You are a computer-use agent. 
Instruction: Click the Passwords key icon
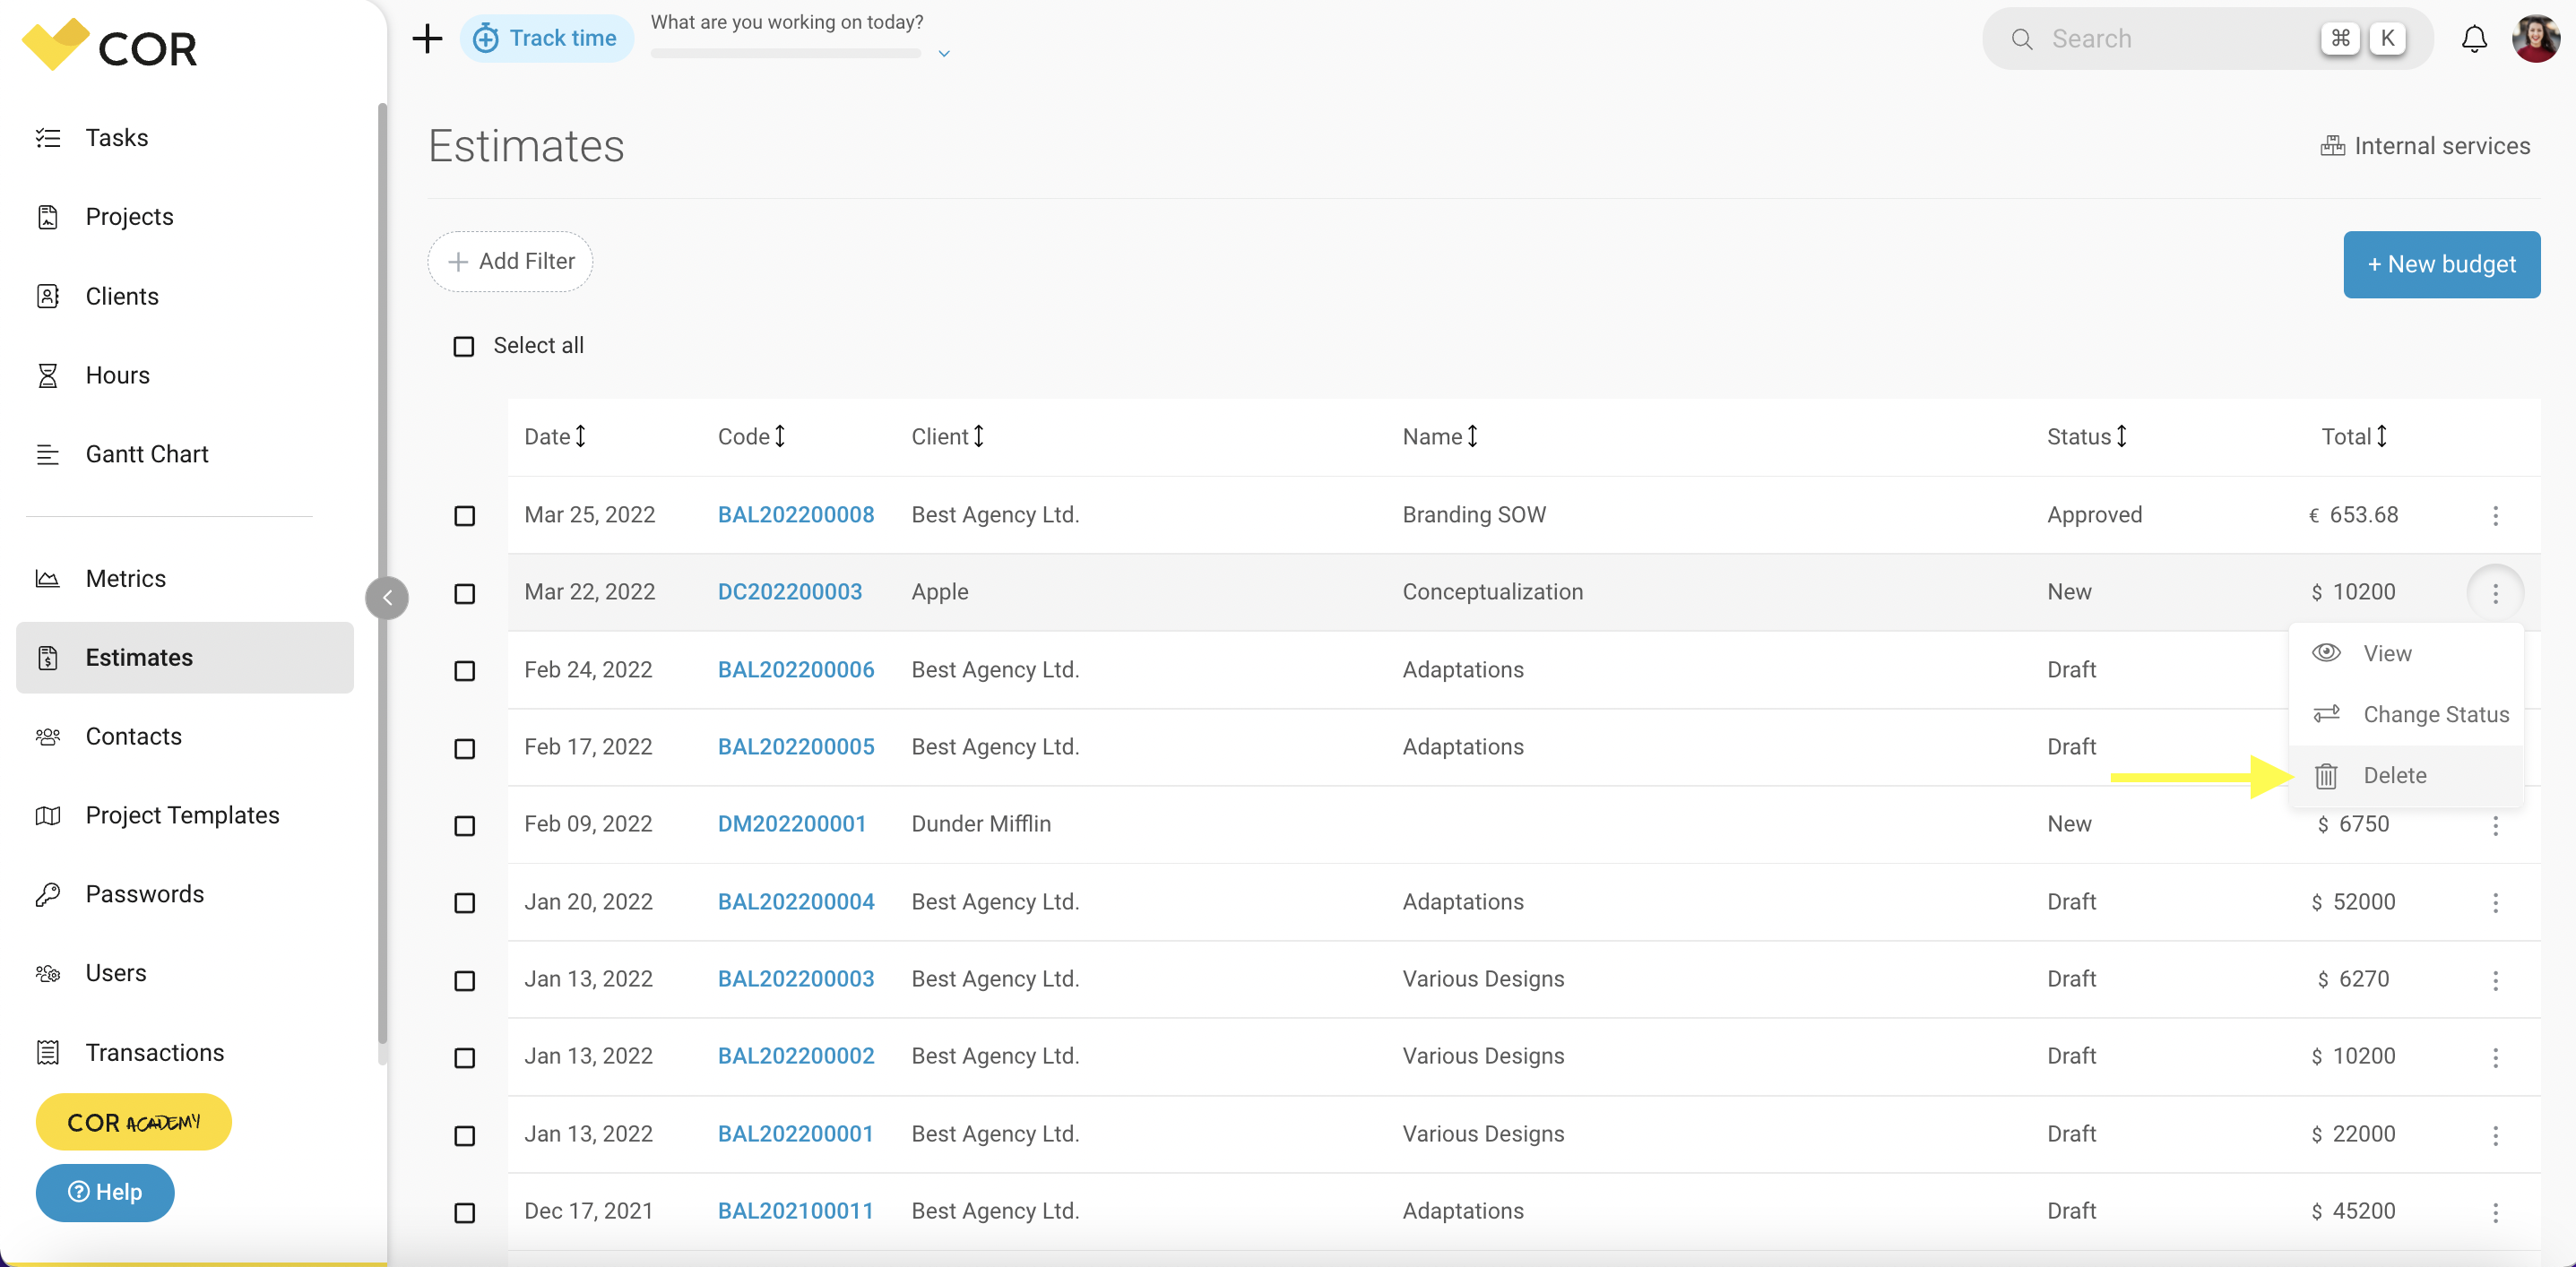coord(48,894)
